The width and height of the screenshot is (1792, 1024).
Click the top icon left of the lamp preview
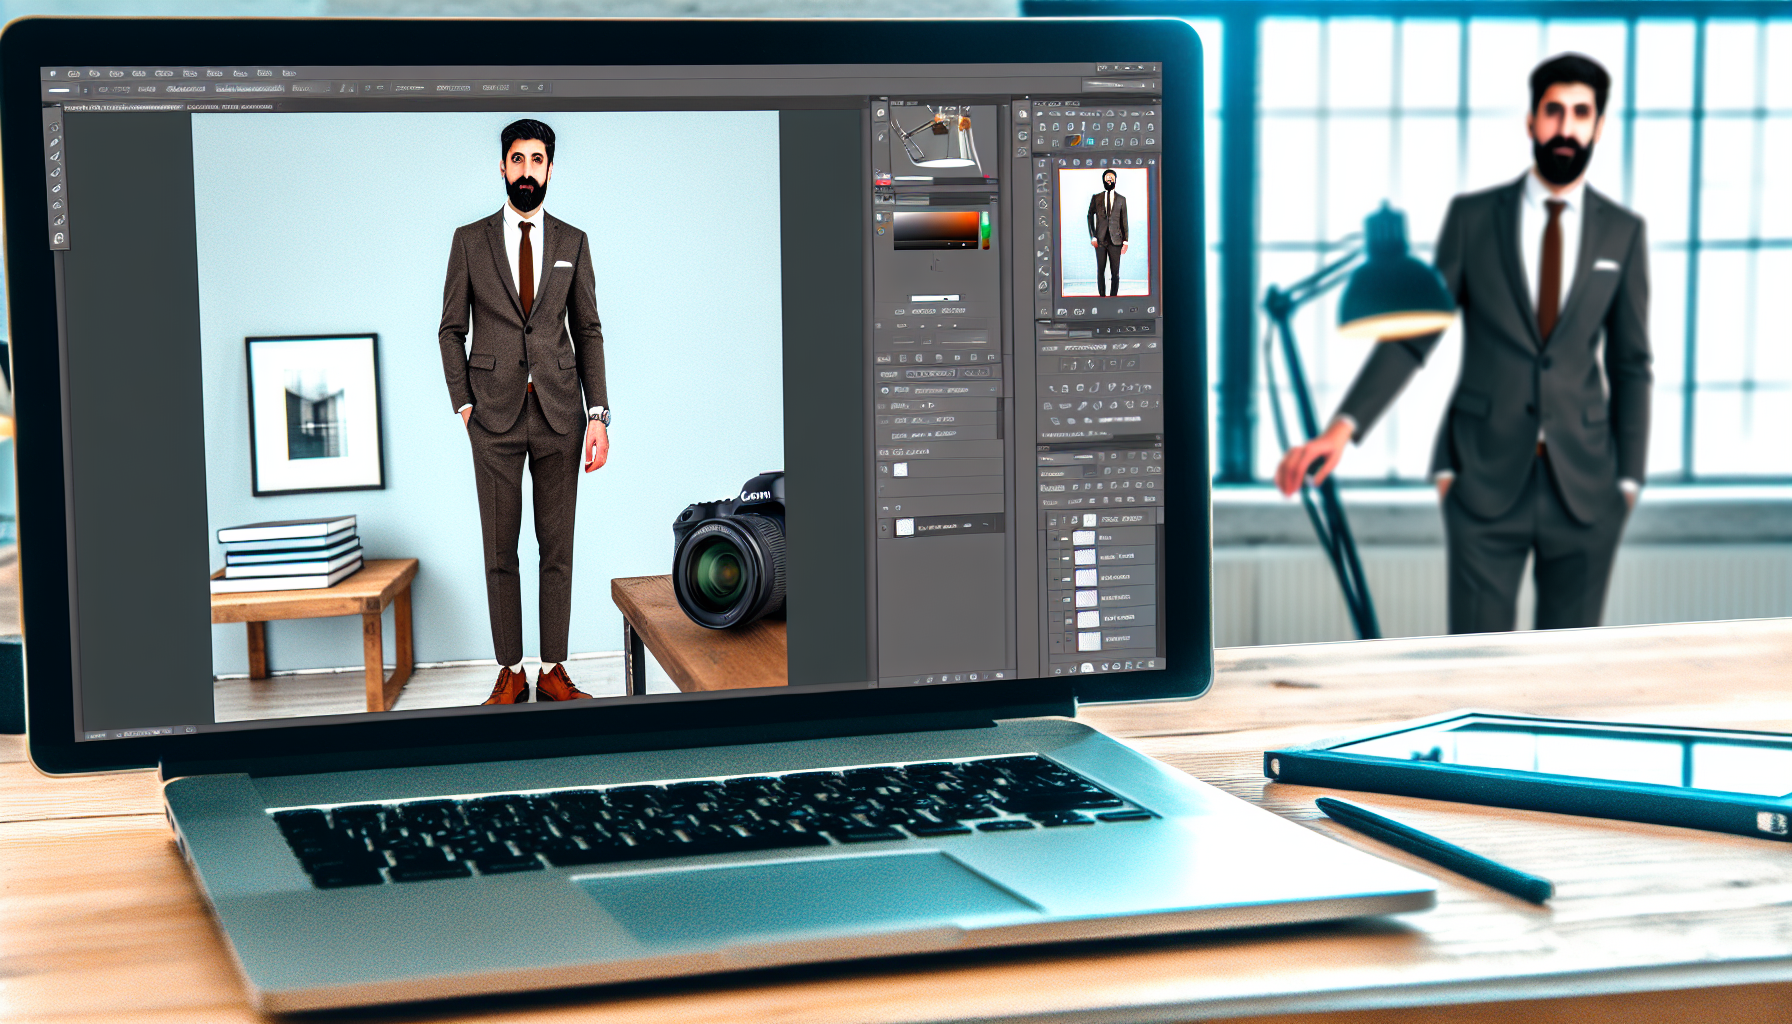tap(880, 114)
